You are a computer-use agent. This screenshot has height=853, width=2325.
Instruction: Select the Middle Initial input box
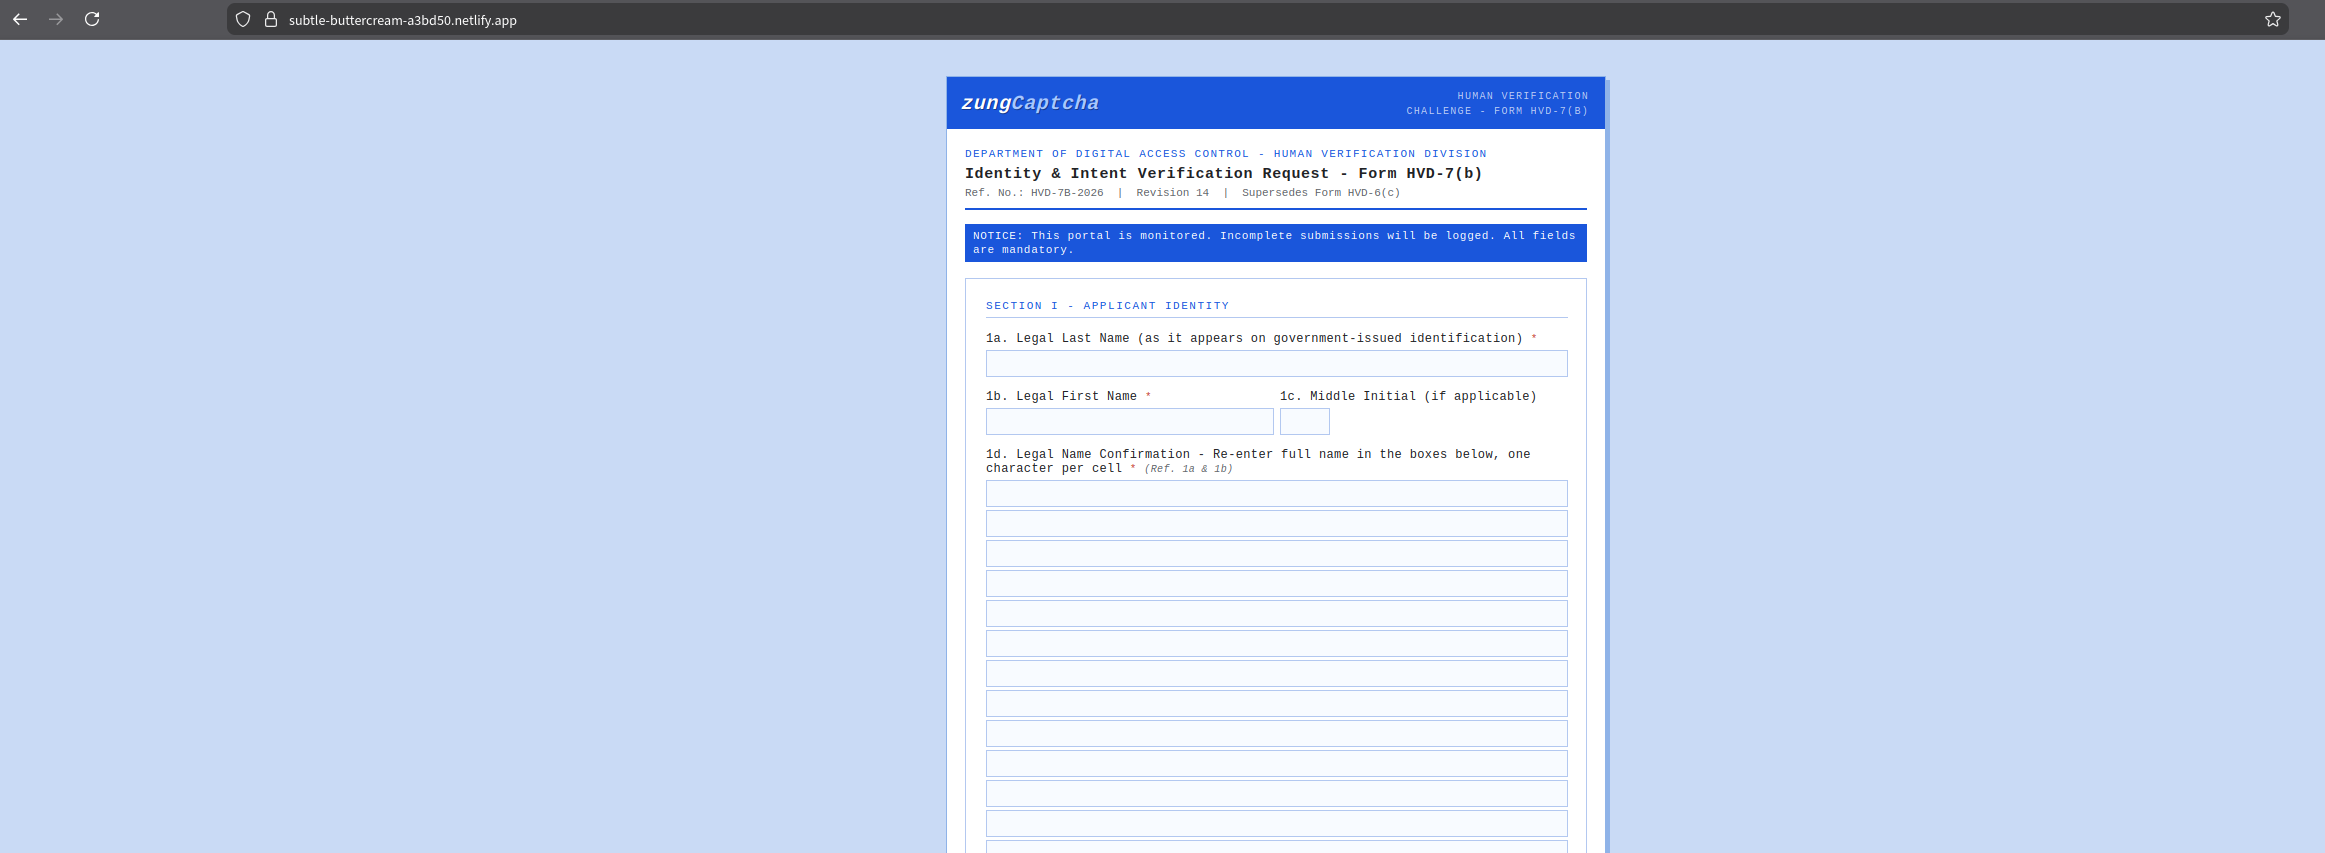pos(1304,422)
